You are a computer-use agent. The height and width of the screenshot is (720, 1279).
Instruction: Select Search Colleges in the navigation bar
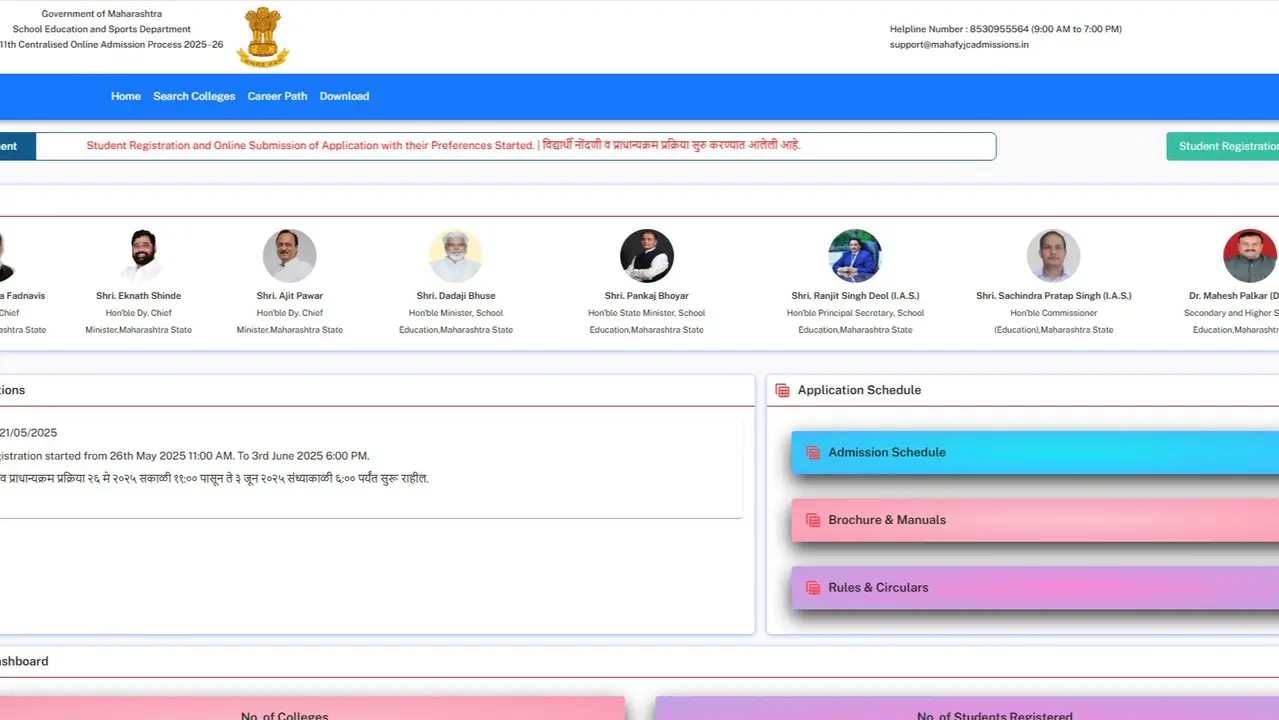(x=193, y=96)
